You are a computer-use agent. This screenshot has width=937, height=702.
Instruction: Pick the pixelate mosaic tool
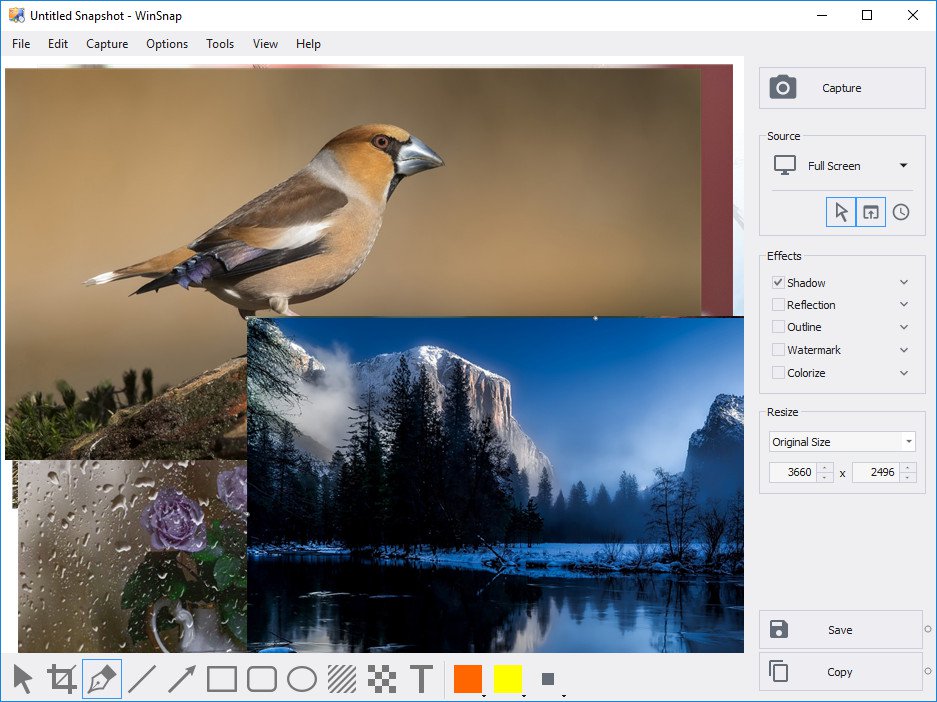click(381, 677)
